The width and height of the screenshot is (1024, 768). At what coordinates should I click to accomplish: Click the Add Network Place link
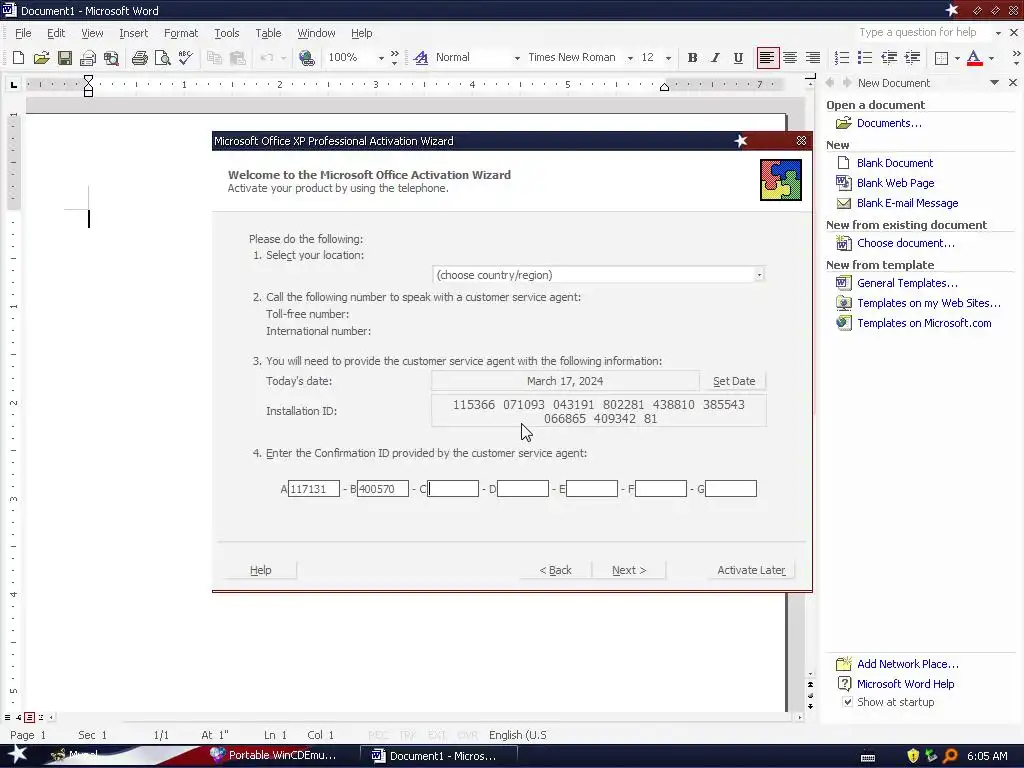coord(908,664)
